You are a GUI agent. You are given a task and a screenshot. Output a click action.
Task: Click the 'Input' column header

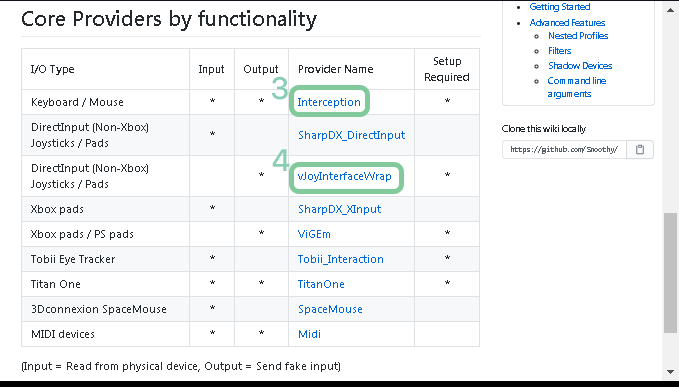(212, 69)
